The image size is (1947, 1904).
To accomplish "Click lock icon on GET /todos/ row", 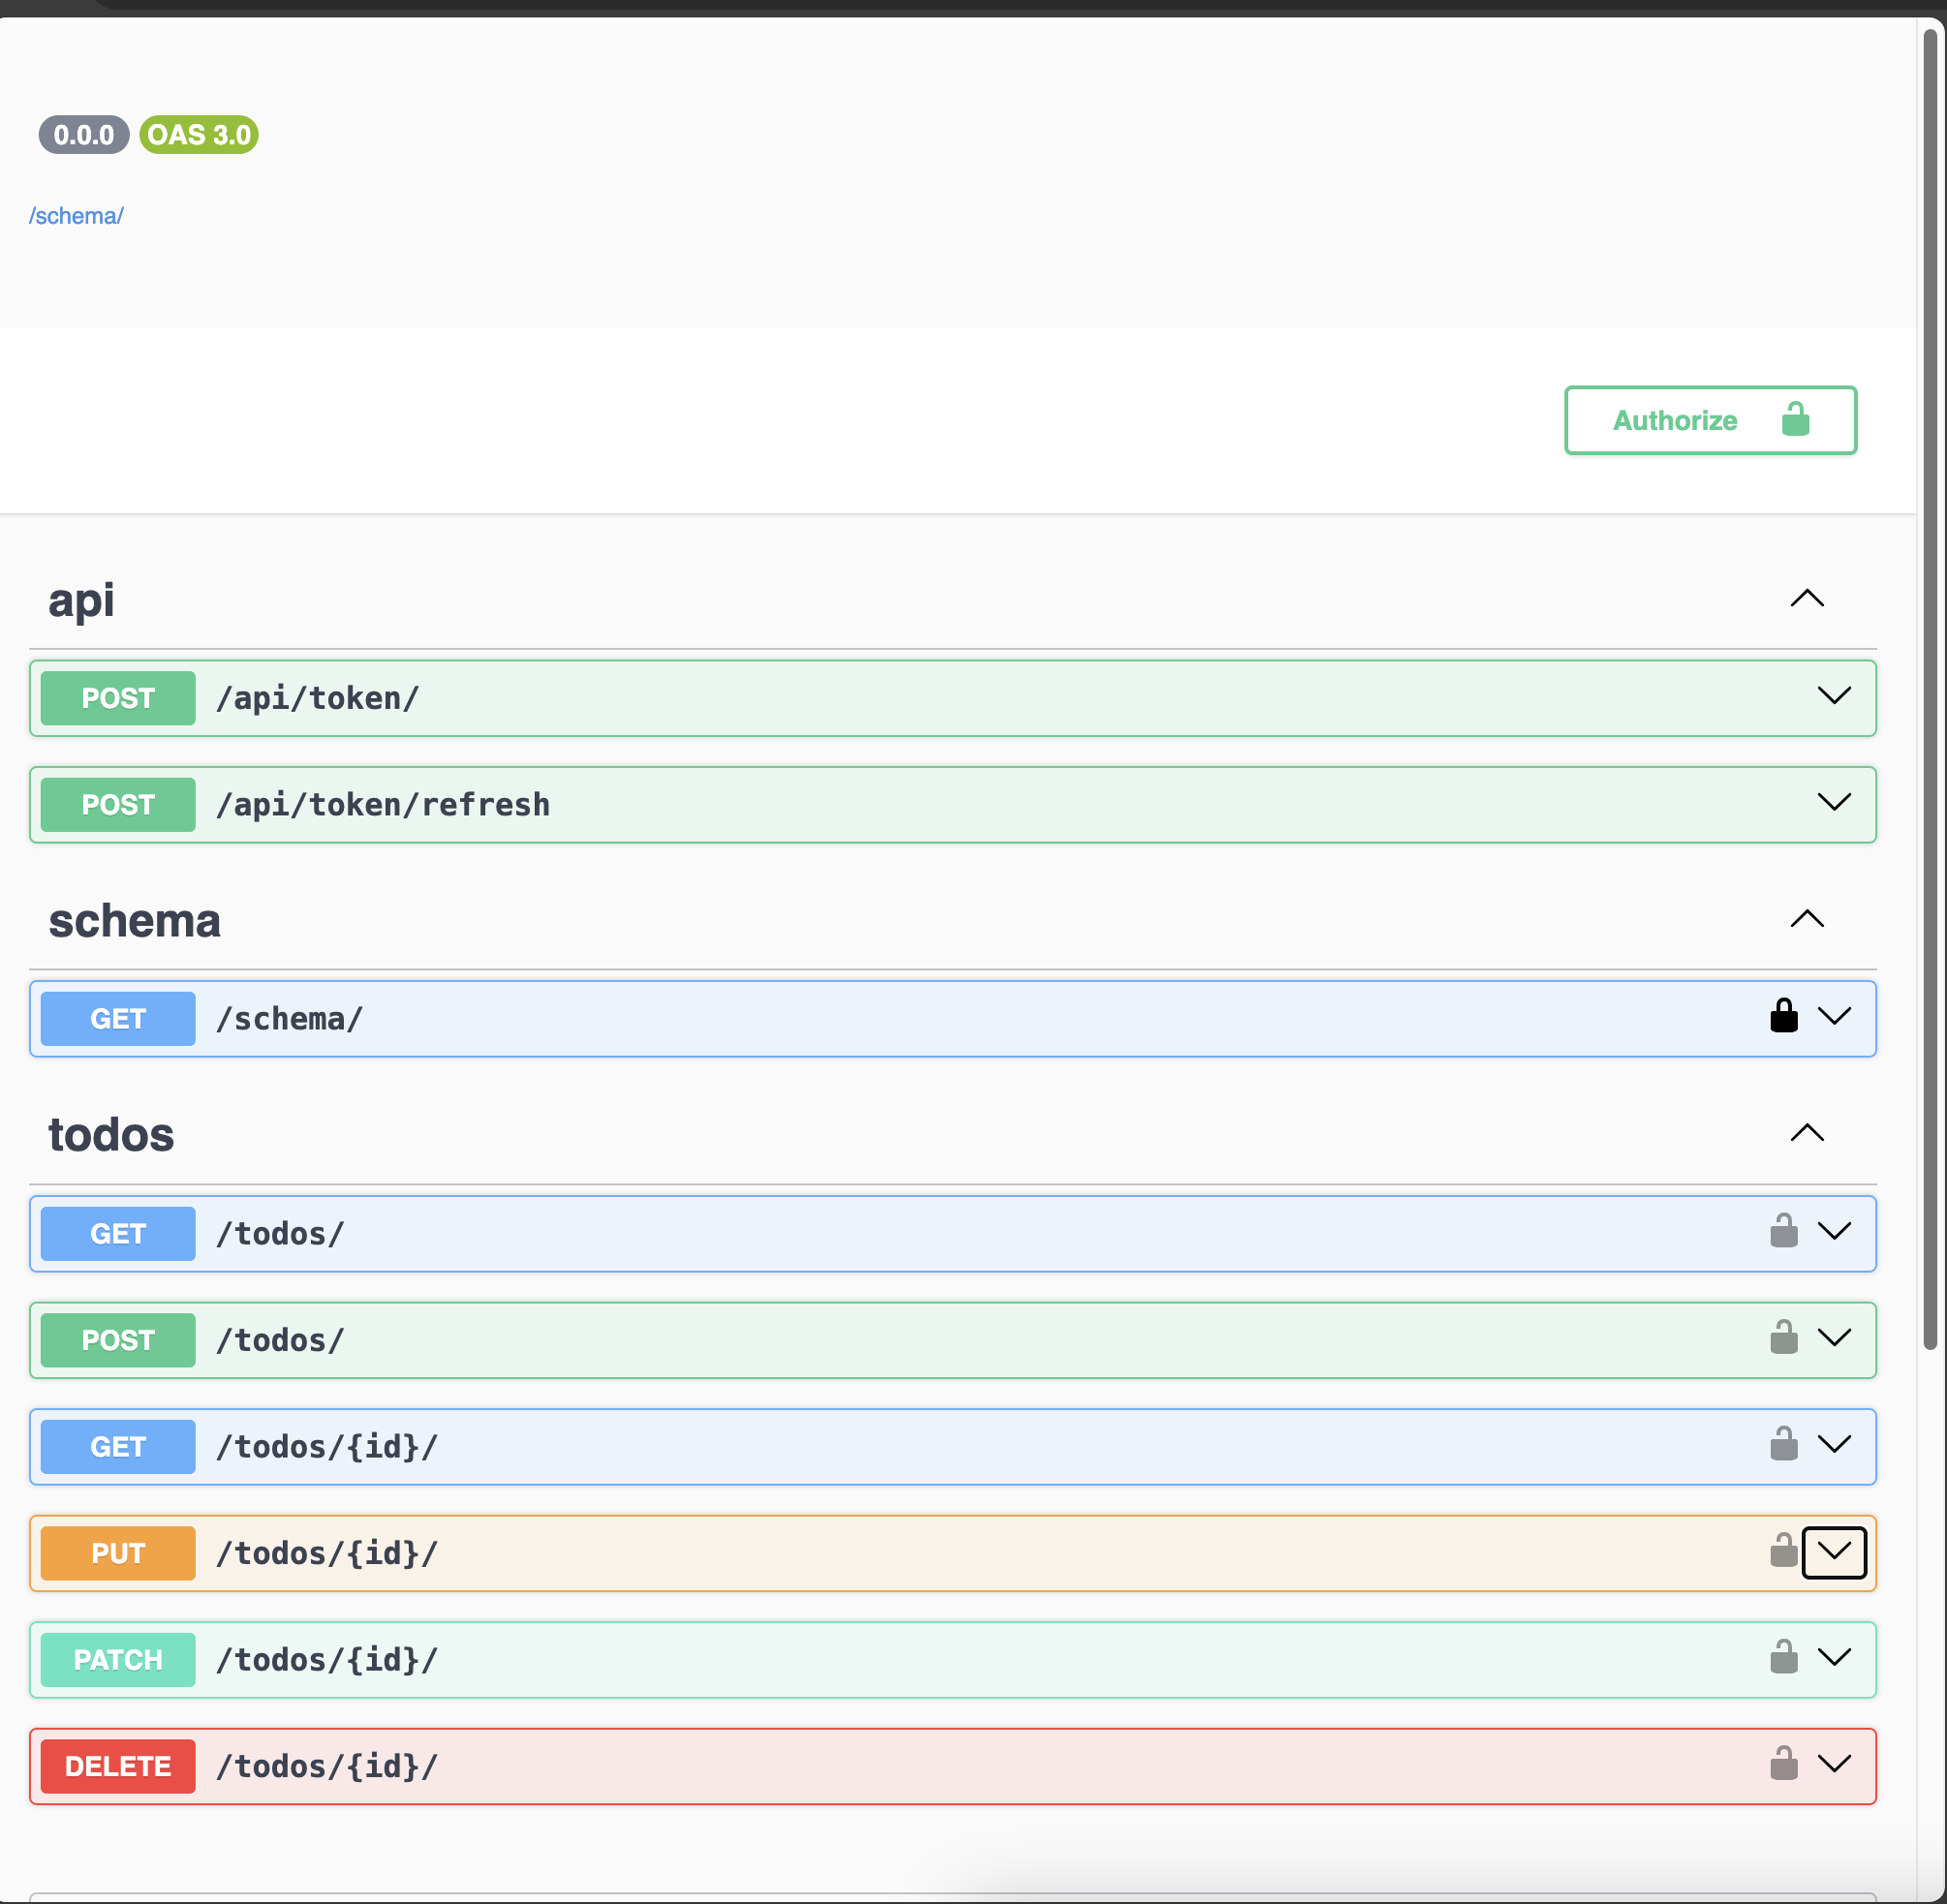I will coord(1783,1231).
